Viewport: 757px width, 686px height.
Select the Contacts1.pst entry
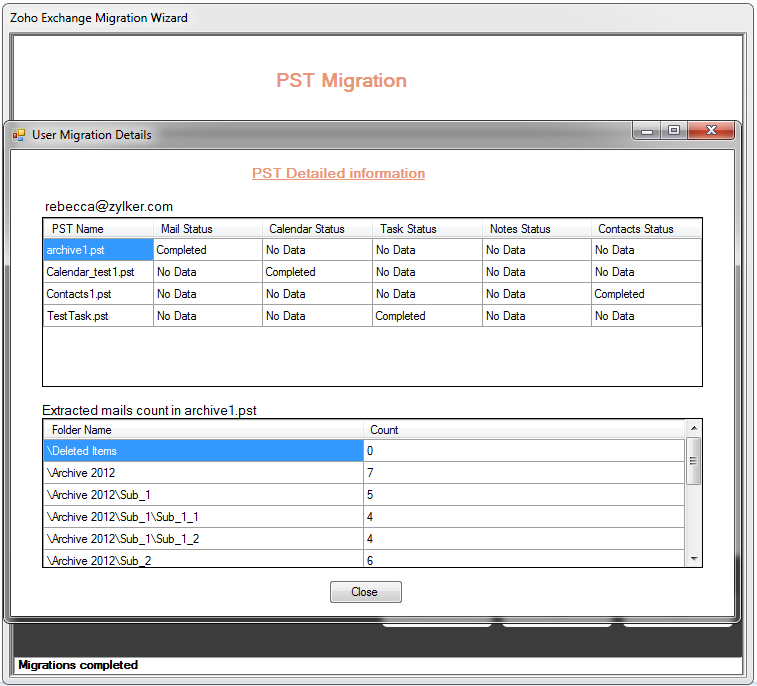[x=98, y=294]
